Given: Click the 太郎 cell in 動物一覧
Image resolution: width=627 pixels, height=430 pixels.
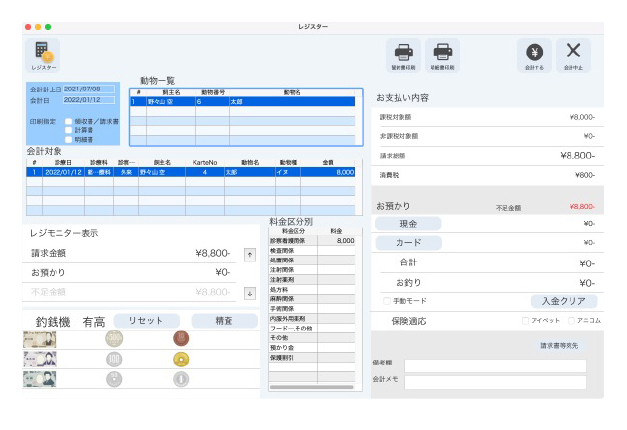Looking at the screenshot, I should coord(292,102).
